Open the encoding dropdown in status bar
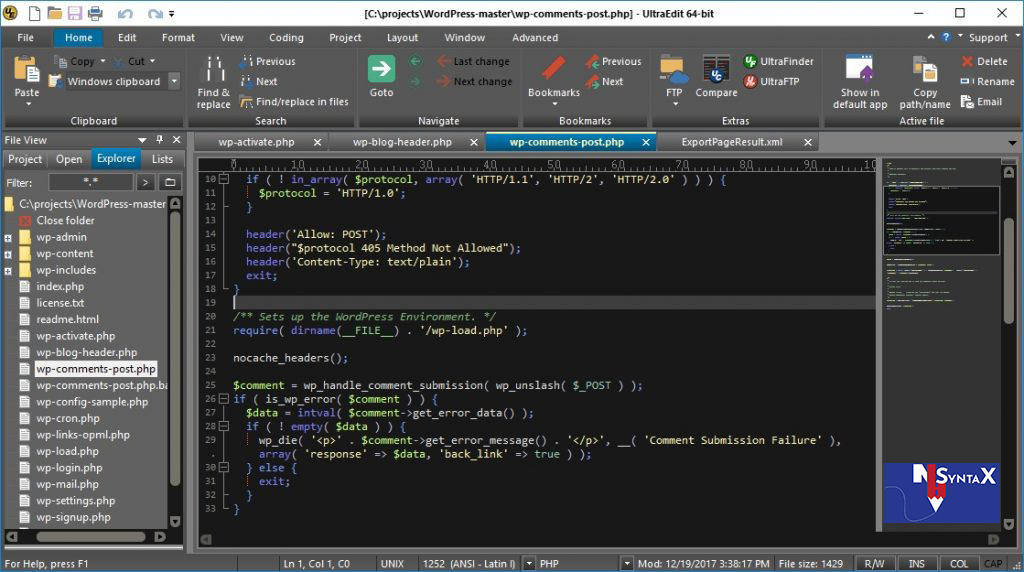 click(x=529, y=564)
